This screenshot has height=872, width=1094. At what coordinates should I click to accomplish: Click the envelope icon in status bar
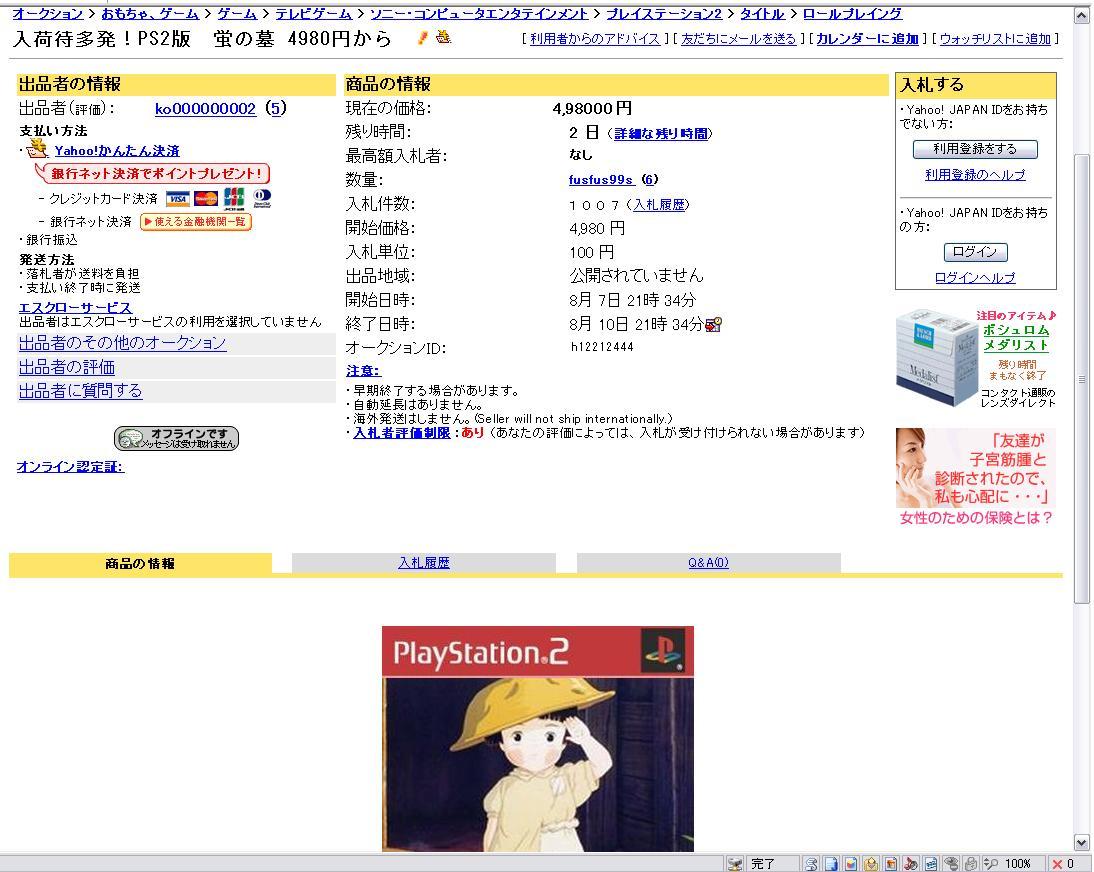[x=871, y=864]
